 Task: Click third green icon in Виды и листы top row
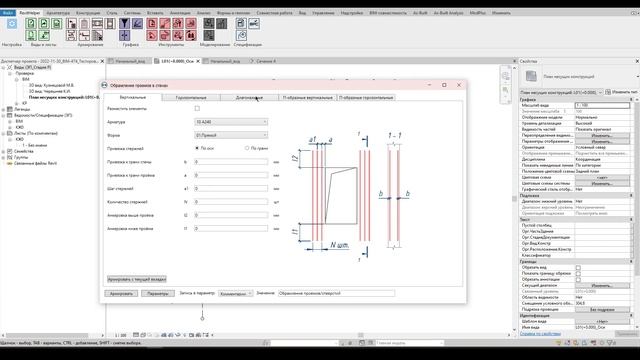click(x=56, y=24)
